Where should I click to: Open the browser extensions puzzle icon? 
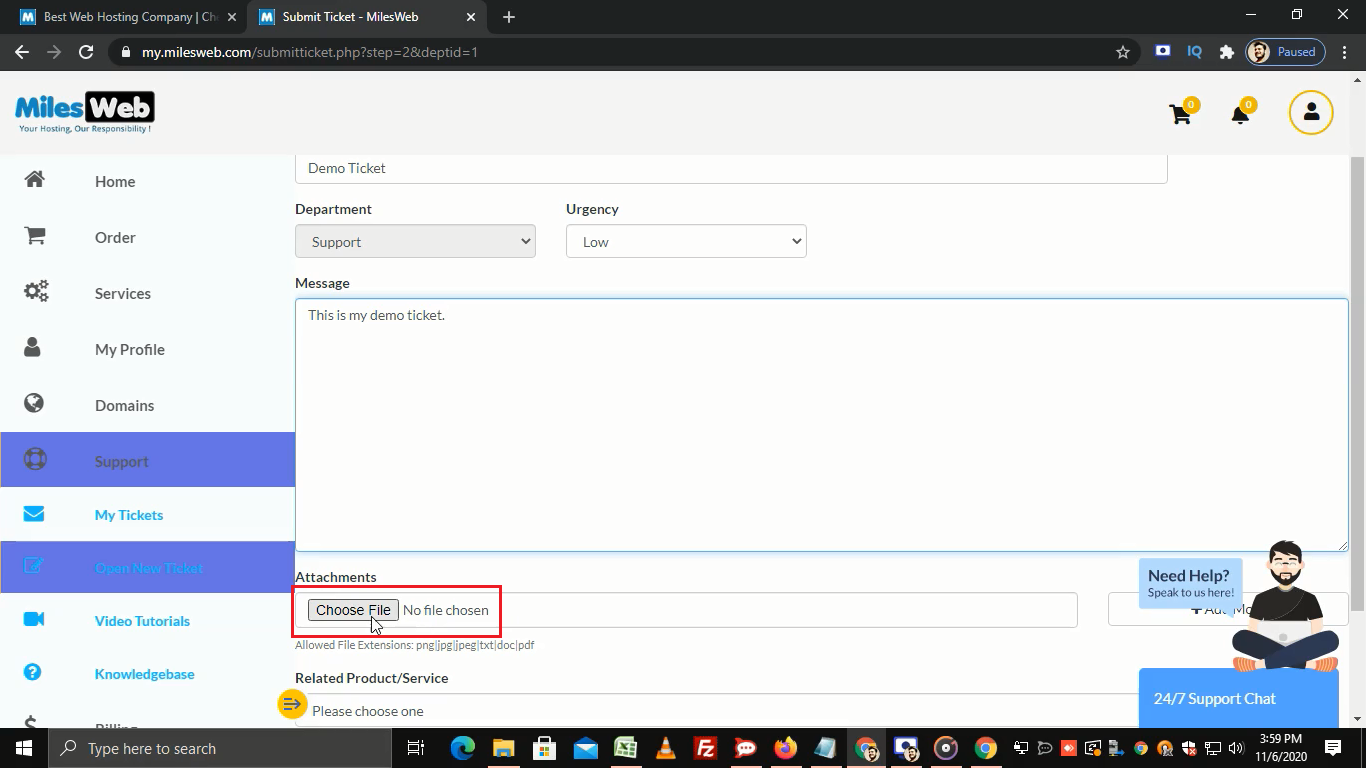pos(1226,52)
